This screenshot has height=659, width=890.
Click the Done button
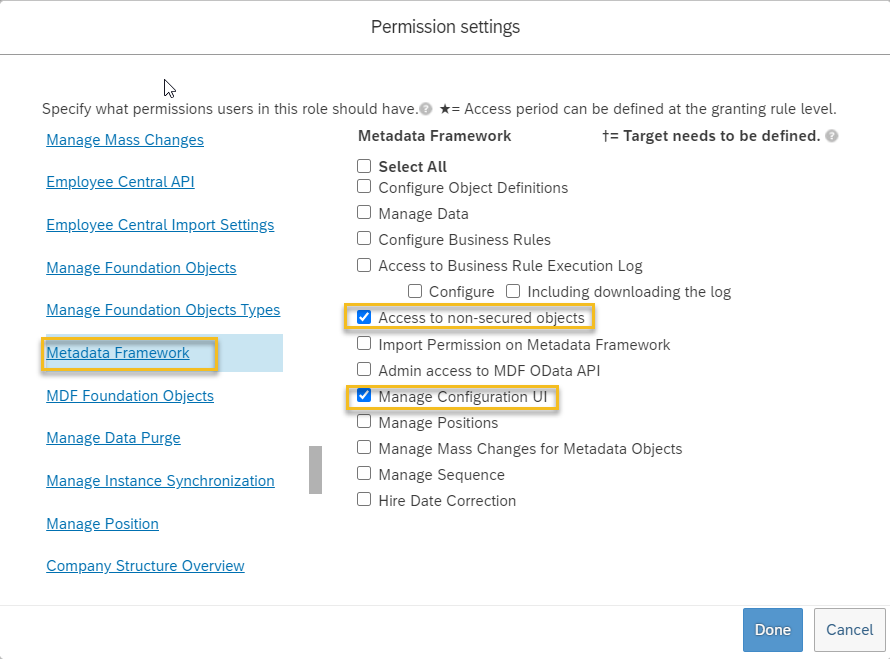[x=773, y=629]
